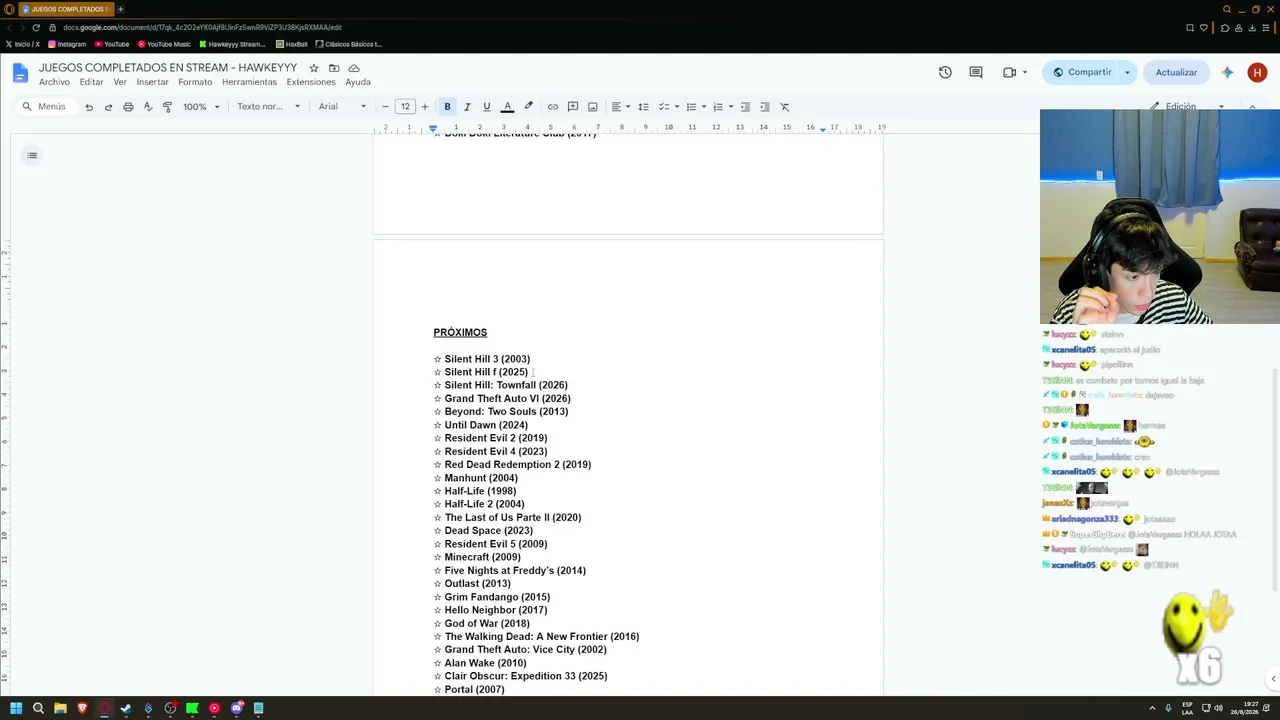Open the bulleted list dropdown
The width and height of the screenshot is (1280, 720).
[x=696, y=107]
